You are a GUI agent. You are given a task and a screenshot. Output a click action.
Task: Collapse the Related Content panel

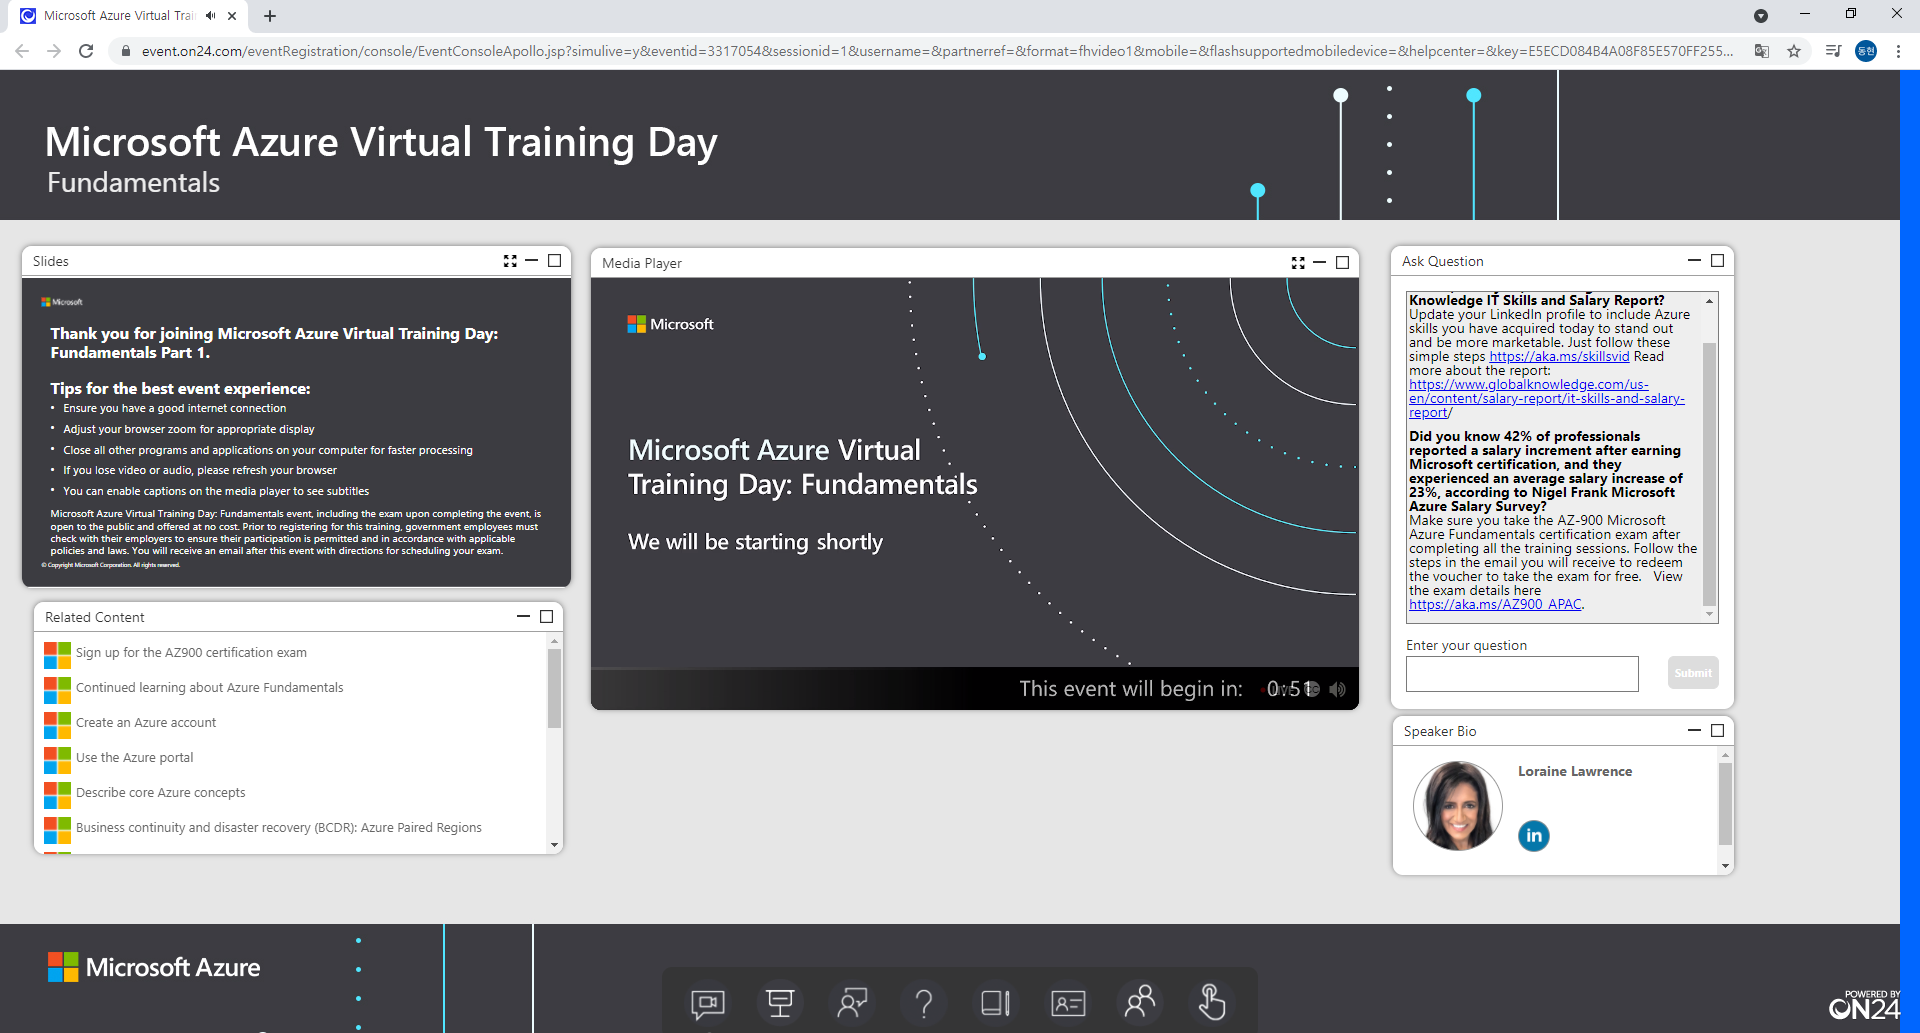[522, 616]
